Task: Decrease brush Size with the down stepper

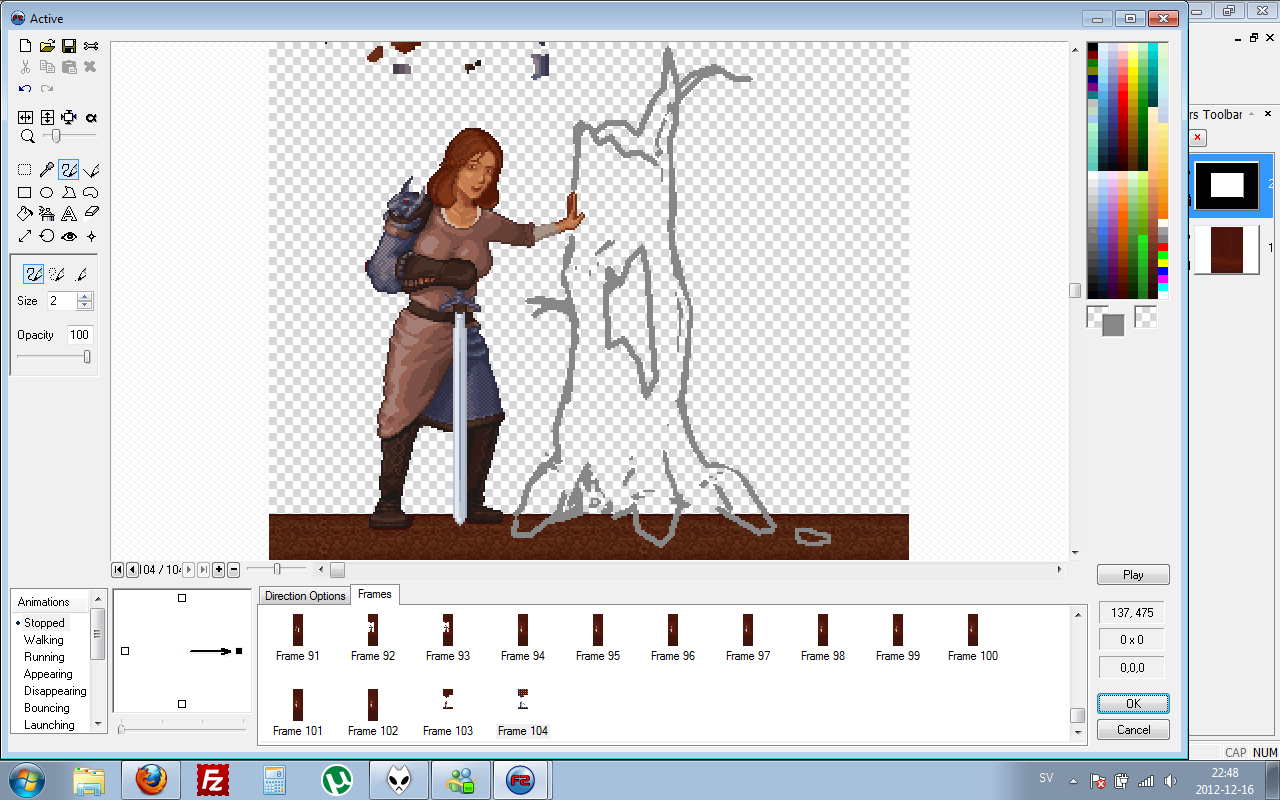Action: (85, 305)
